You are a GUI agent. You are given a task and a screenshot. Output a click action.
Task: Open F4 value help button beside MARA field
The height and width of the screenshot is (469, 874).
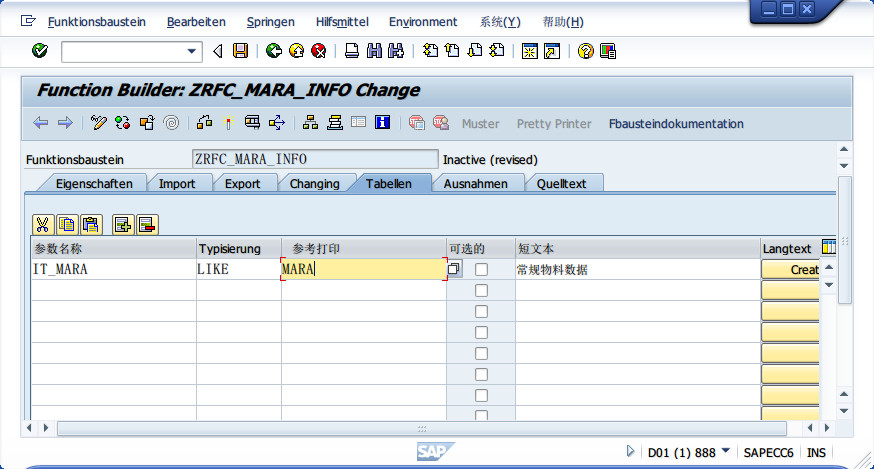(x=454, y=269)
